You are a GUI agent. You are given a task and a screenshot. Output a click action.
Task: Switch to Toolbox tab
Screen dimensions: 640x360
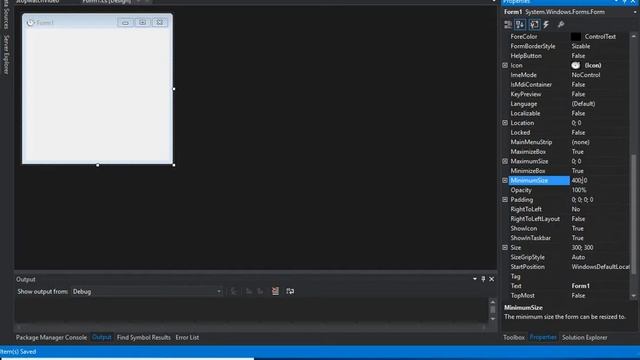click(514, 338)
